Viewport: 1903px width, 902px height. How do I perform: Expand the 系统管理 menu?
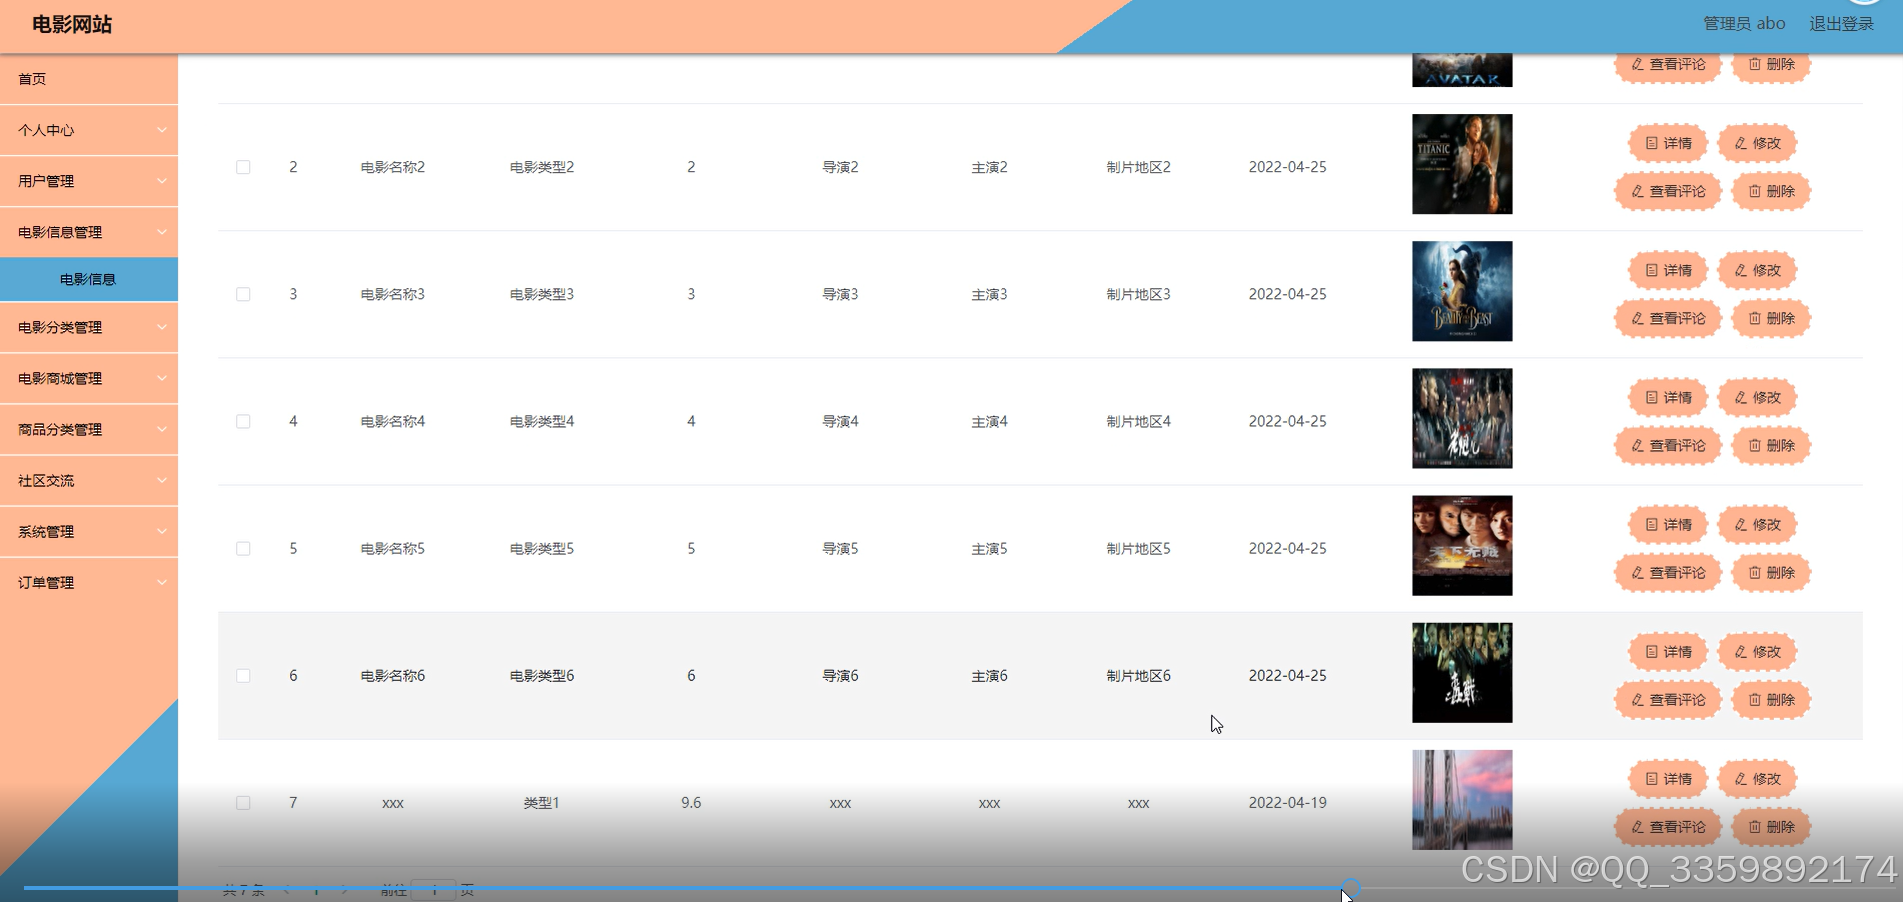tap(88, 531)
